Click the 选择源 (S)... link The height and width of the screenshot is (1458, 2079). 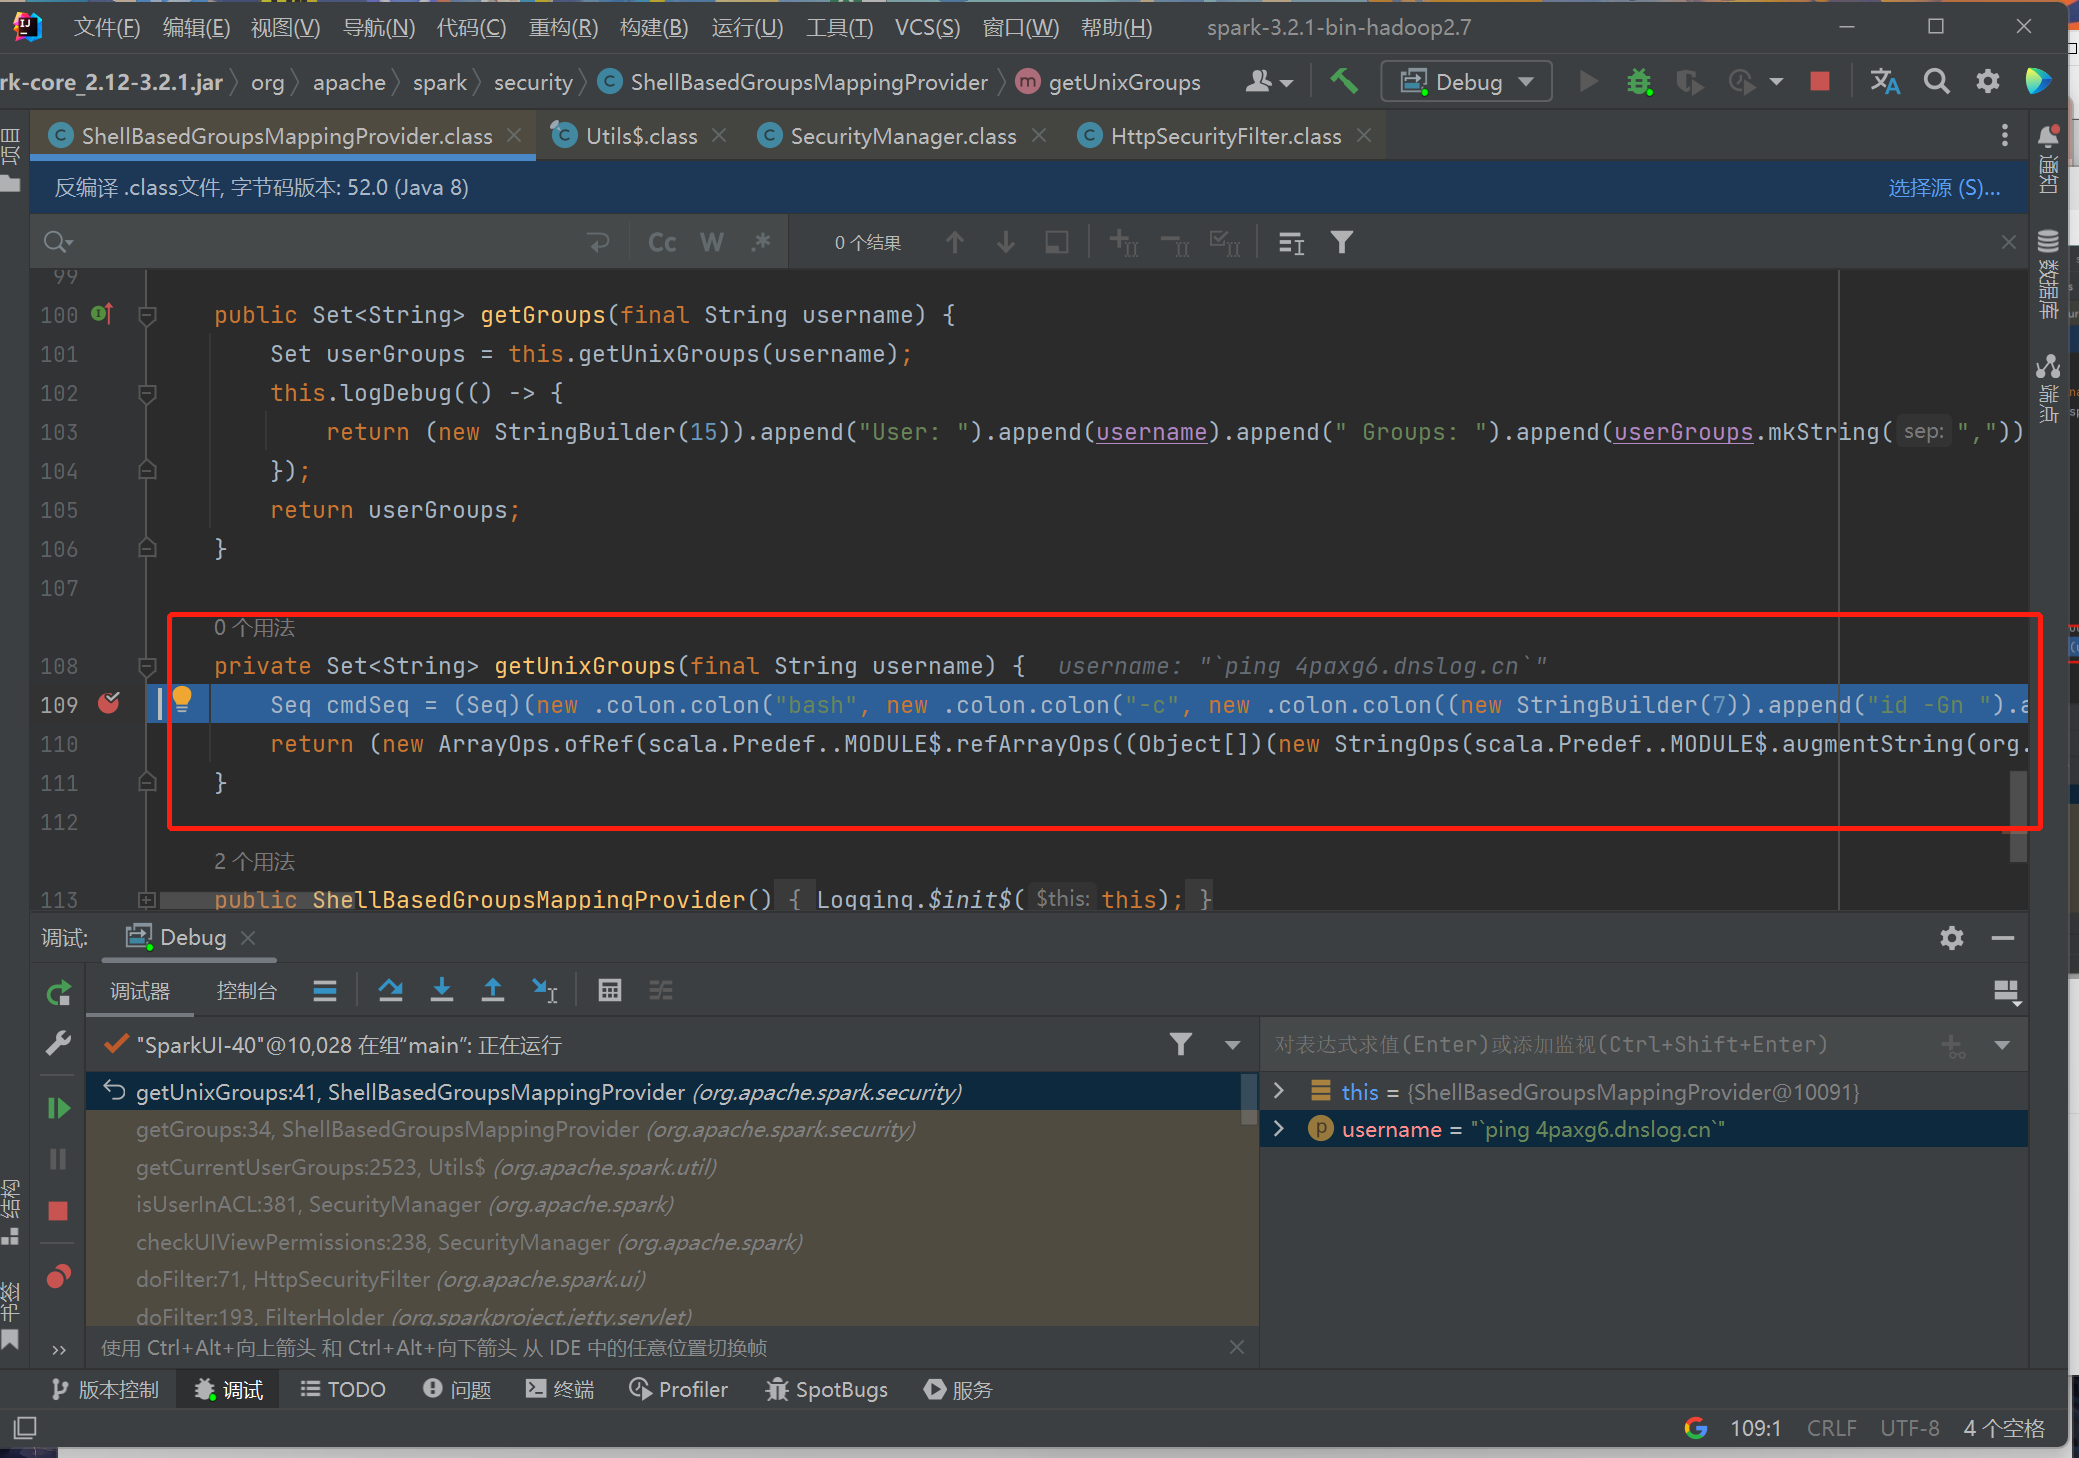1943,188
